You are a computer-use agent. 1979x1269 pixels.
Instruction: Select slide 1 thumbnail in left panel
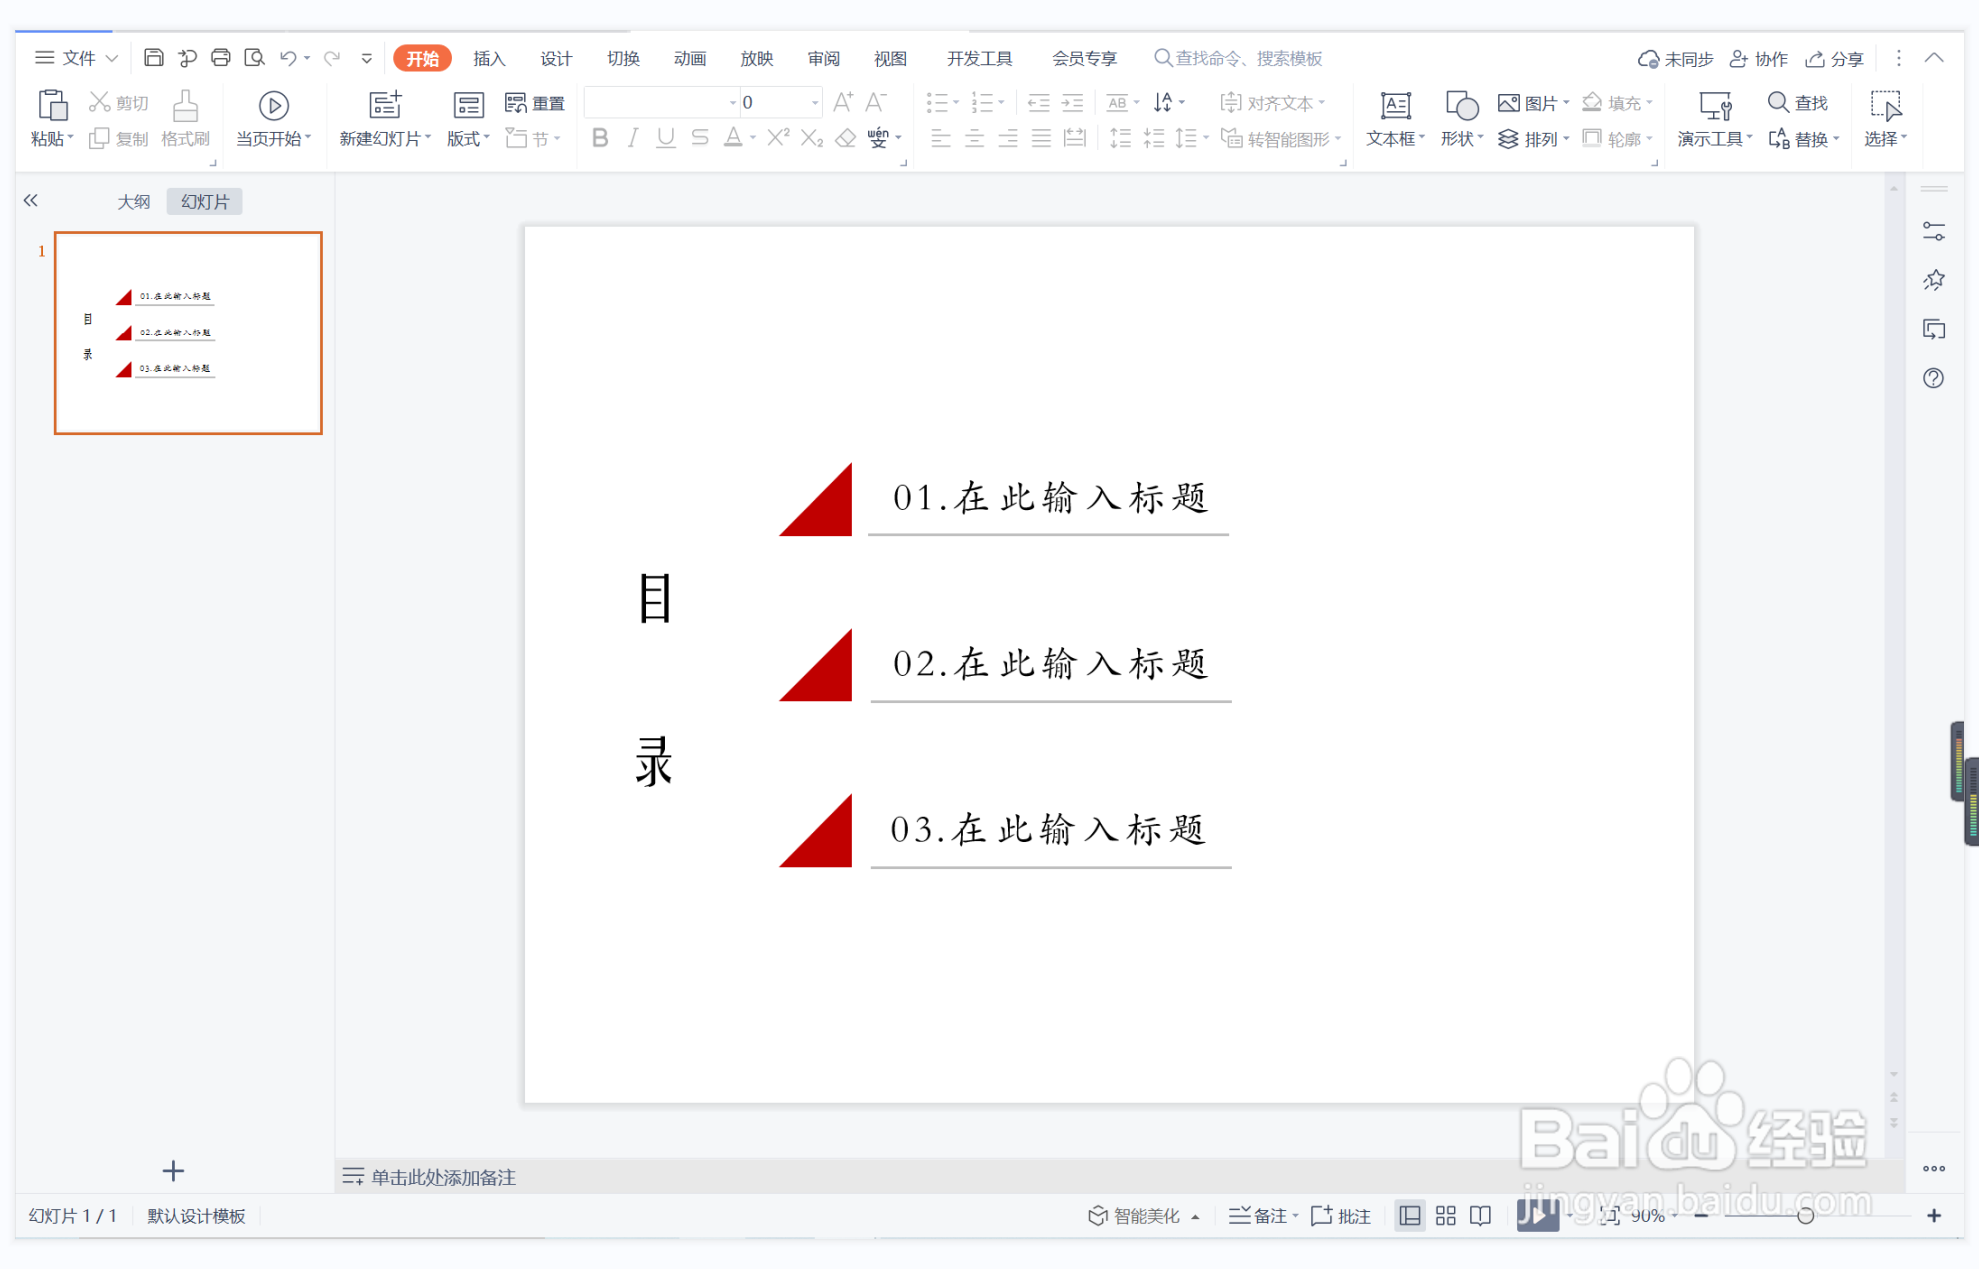(x=187, y=332)
